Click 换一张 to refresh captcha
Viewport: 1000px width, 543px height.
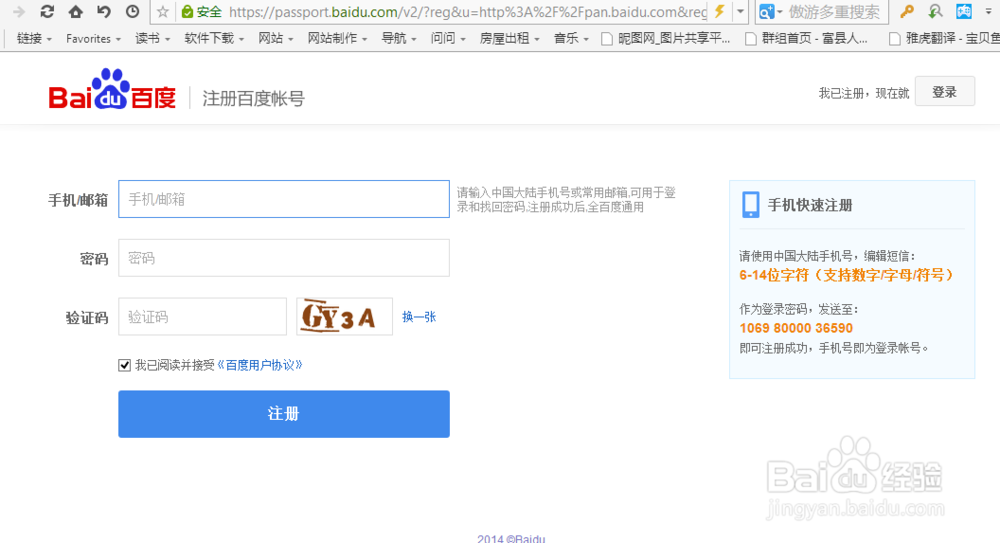coord(419,316)
